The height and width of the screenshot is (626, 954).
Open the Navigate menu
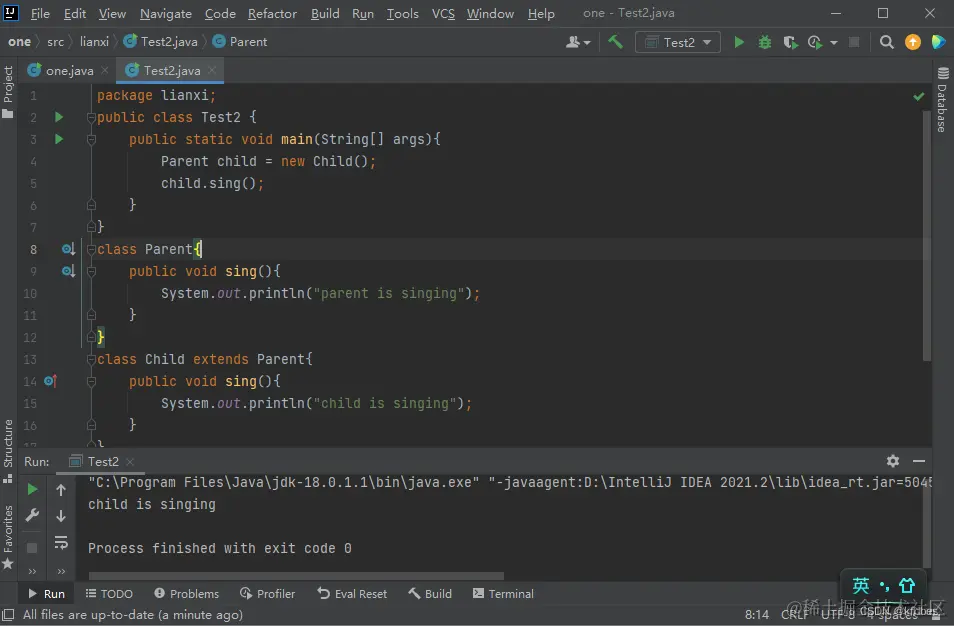165,13
